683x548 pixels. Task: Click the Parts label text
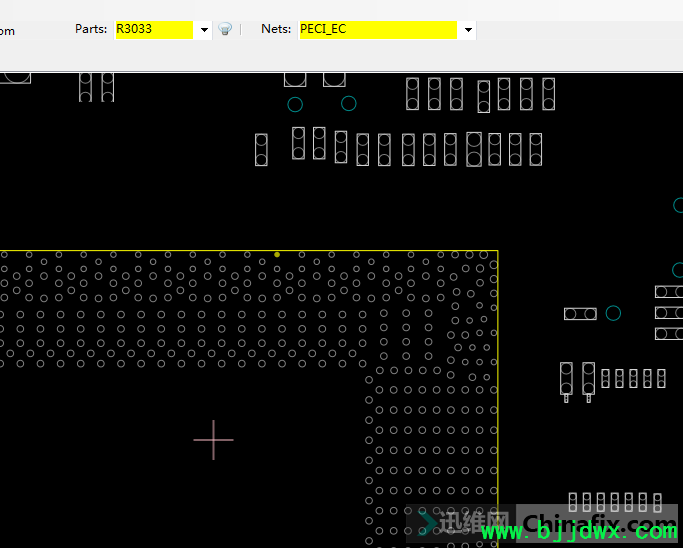91,29
